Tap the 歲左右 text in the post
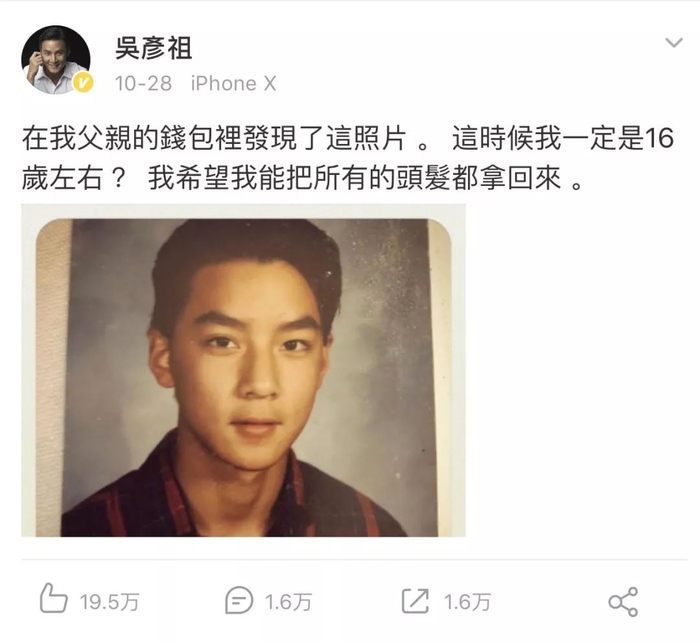 click(x=62, y=178)
